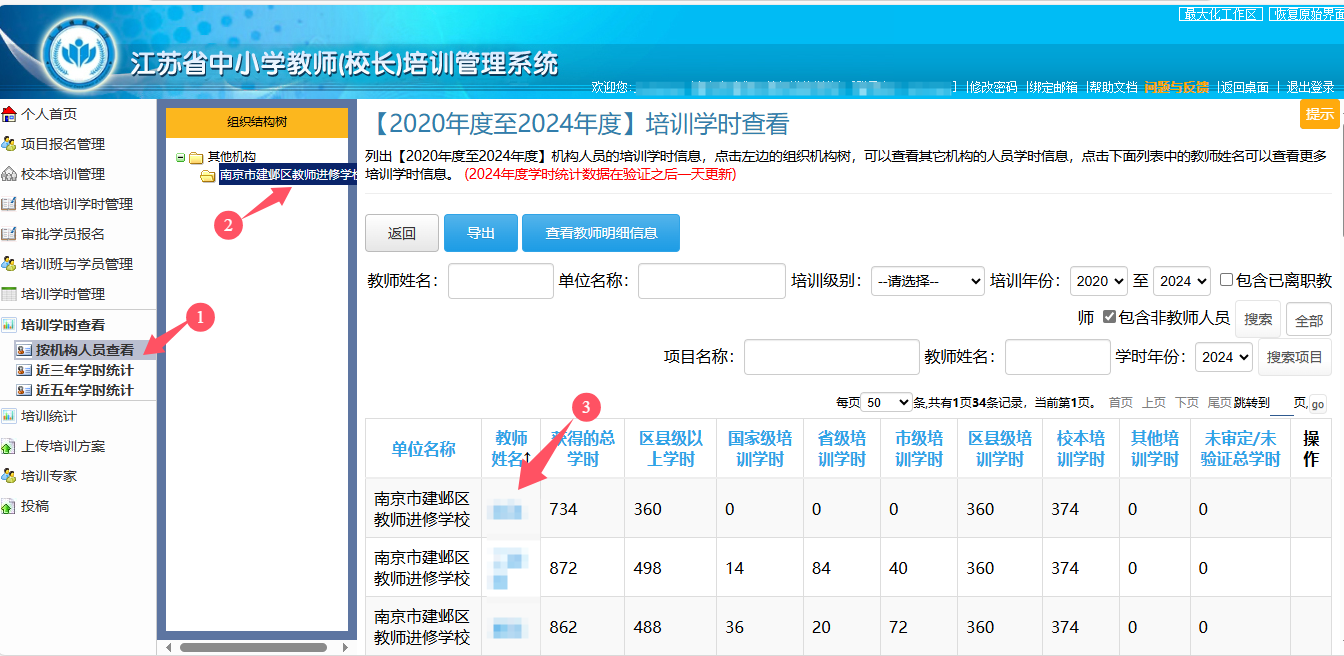Image resolution: width=1344 pixels, height=656 pixels.
Task: Open the 培训年份 end year dropdown
Action: point(1182,281)
